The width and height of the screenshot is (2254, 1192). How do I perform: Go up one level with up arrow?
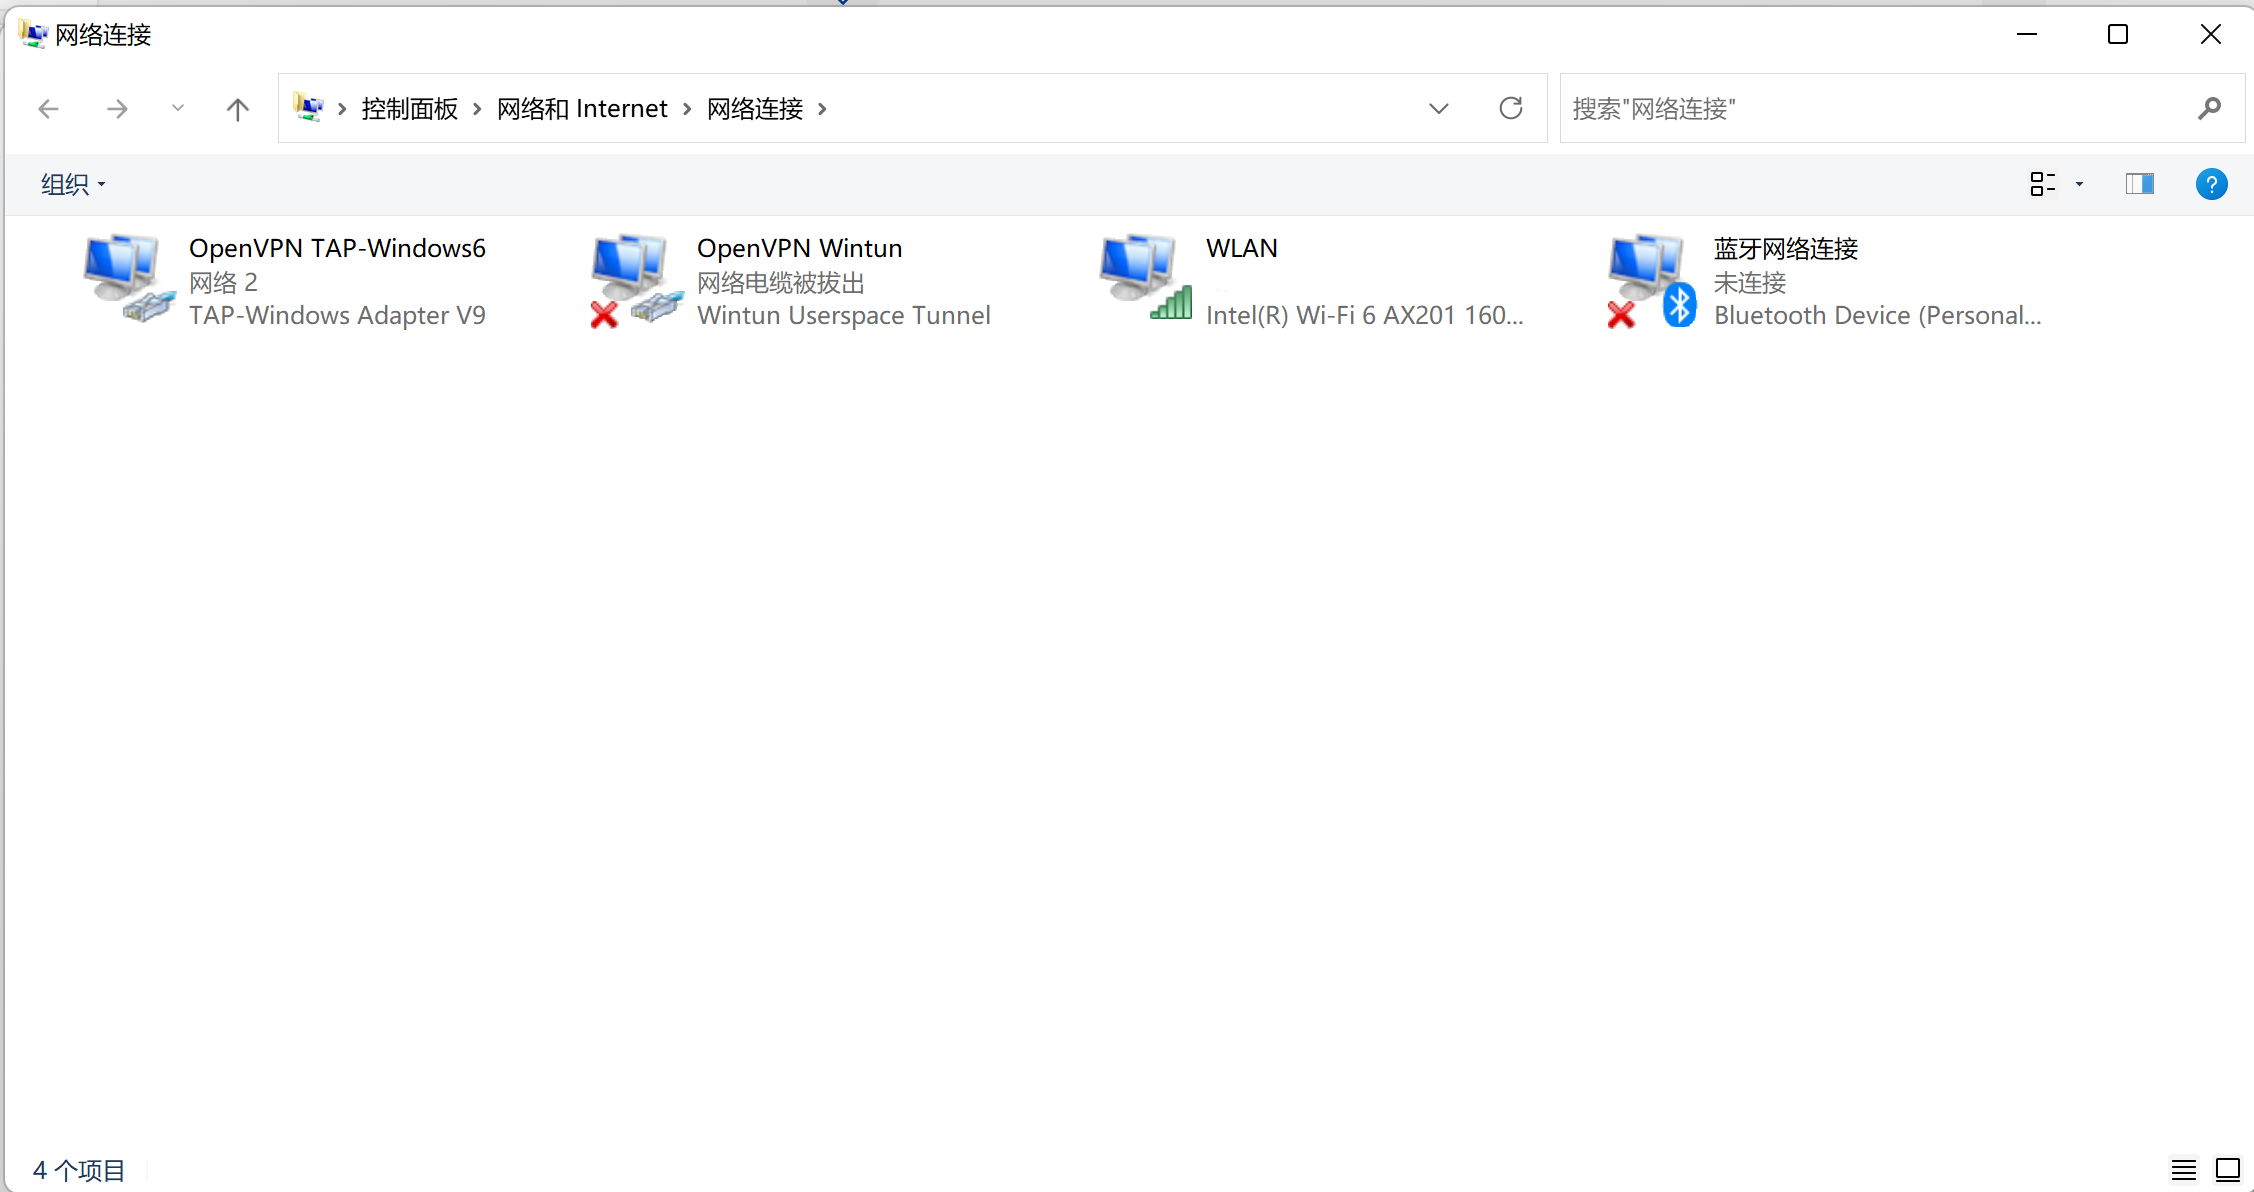237,108
